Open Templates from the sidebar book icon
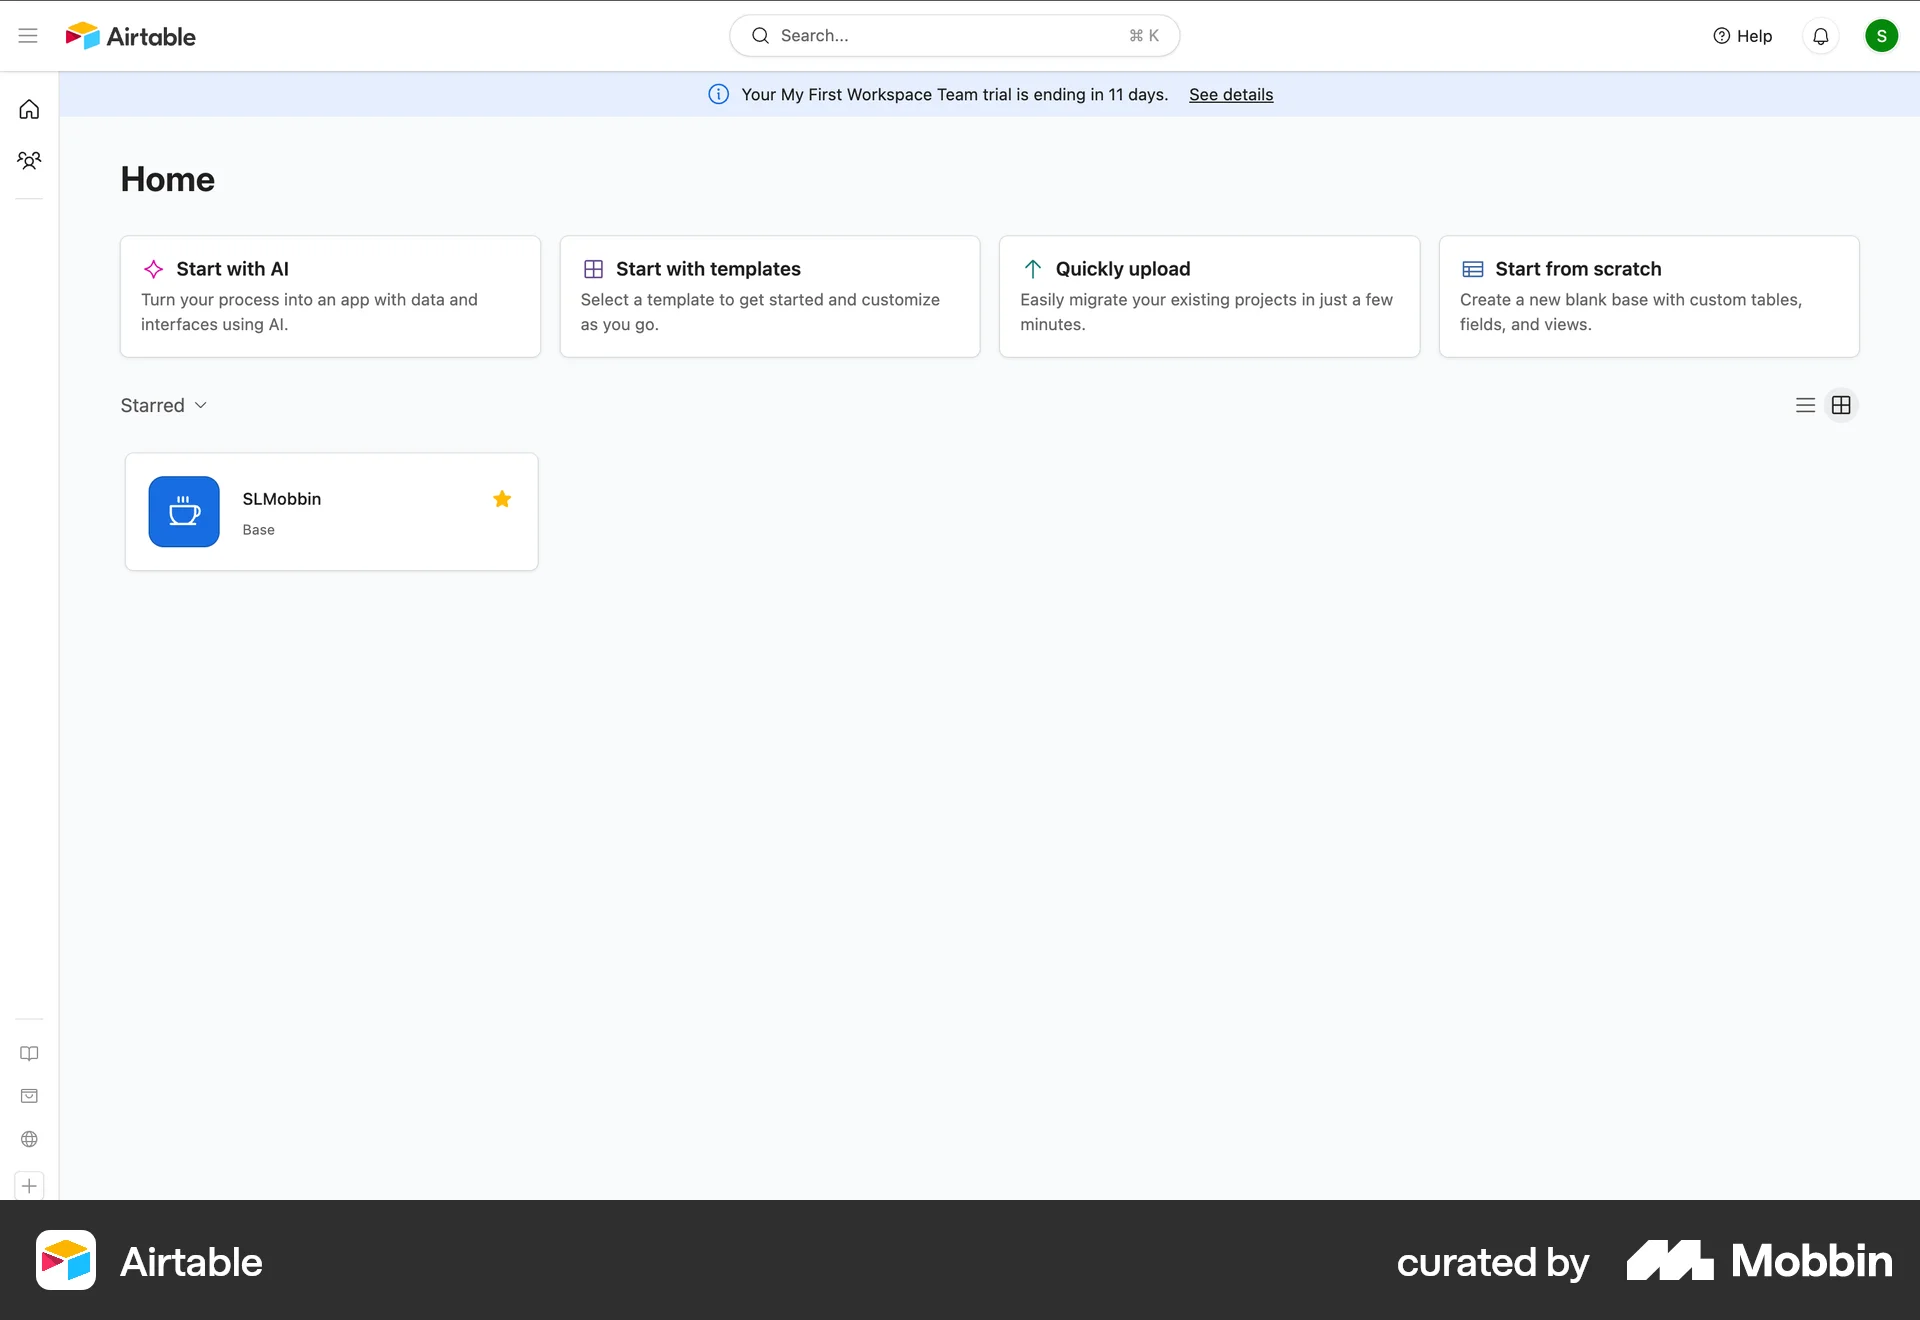This screenshot has width=1920, height=1320. pyautogui.click(x=29, y=1053)
